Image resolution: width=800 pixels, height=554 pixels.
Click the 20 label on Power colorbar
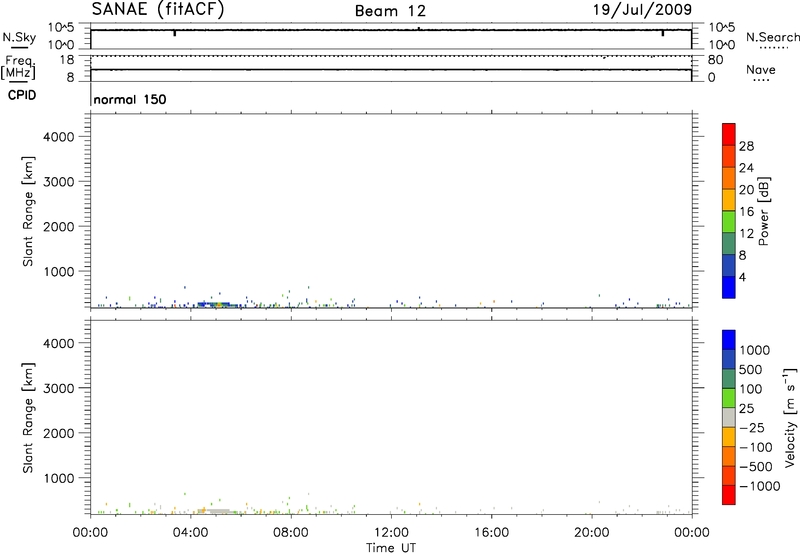pos(746,190)
